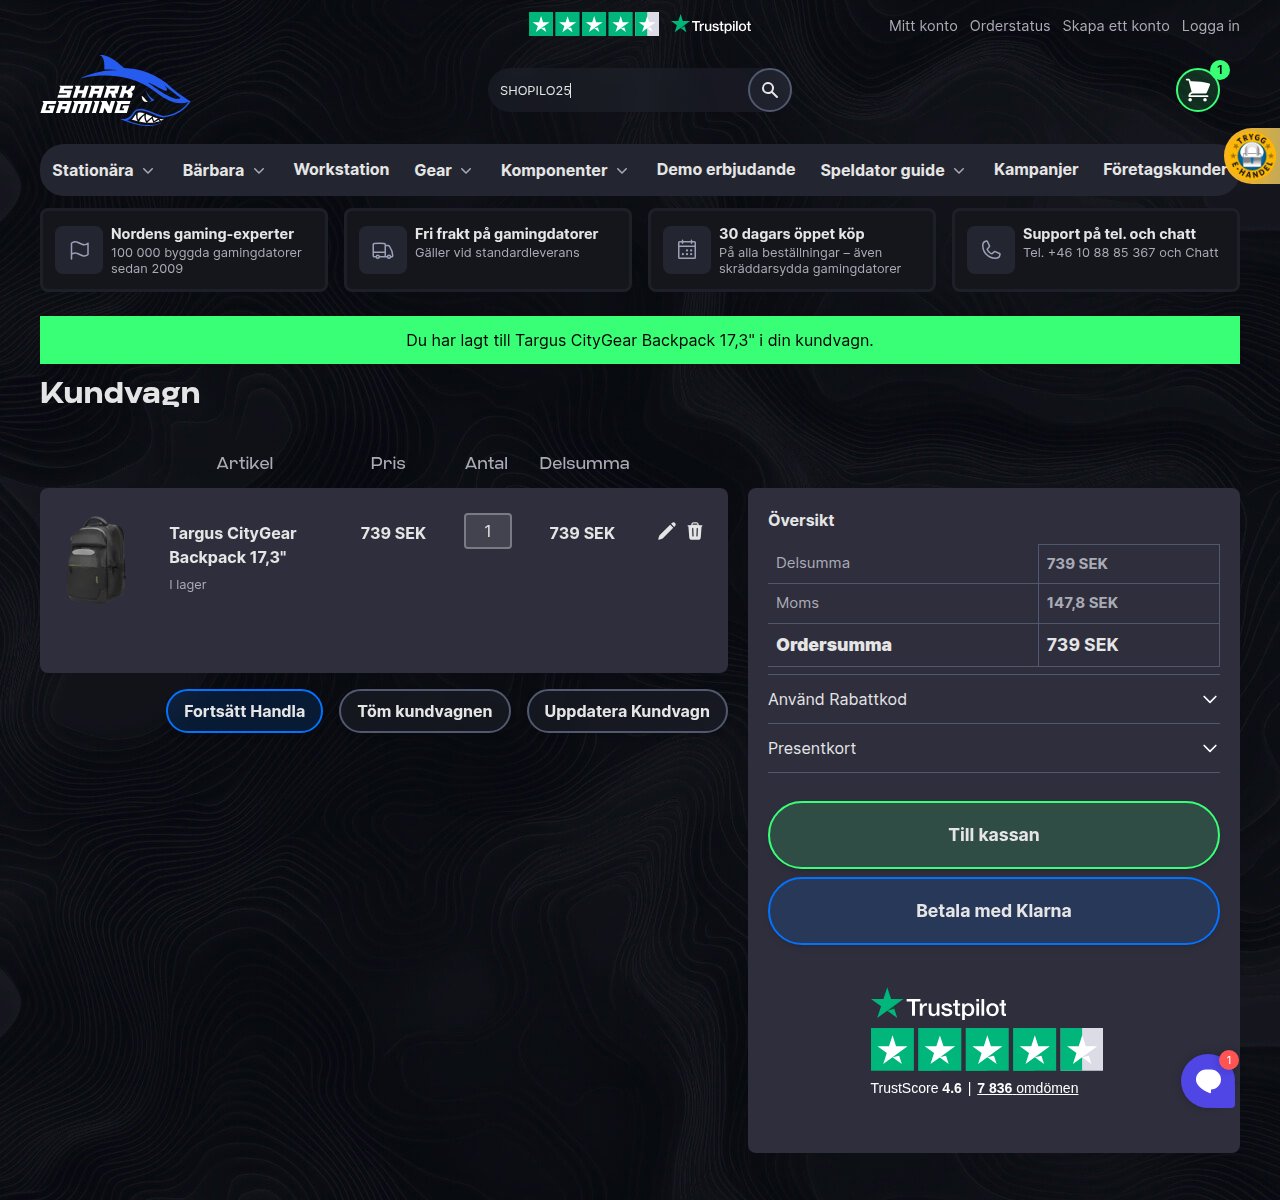Screen dimensions: 1280x1200
Task: Click the Shark Gaming logo
Action: [115, 90]
